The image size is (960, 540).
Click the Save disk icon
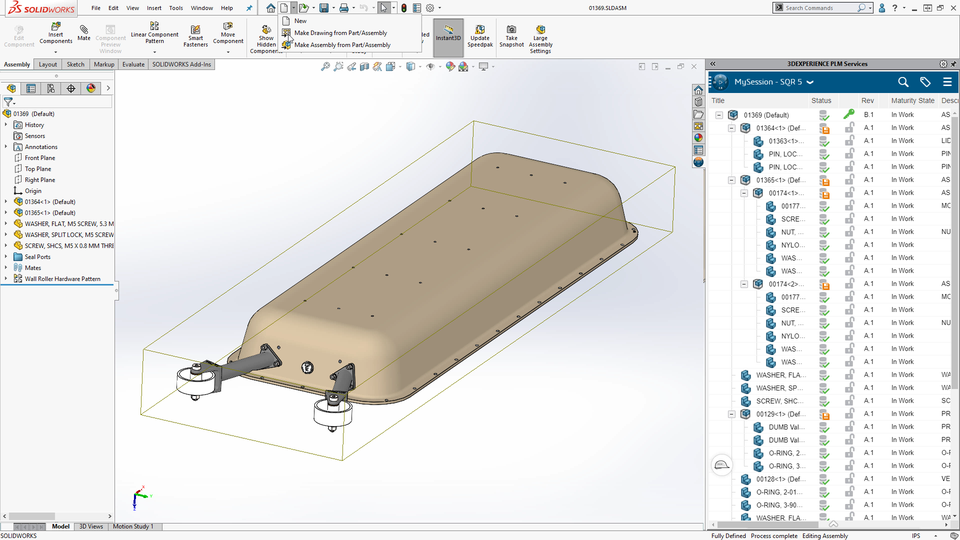[x=324, y=8]
